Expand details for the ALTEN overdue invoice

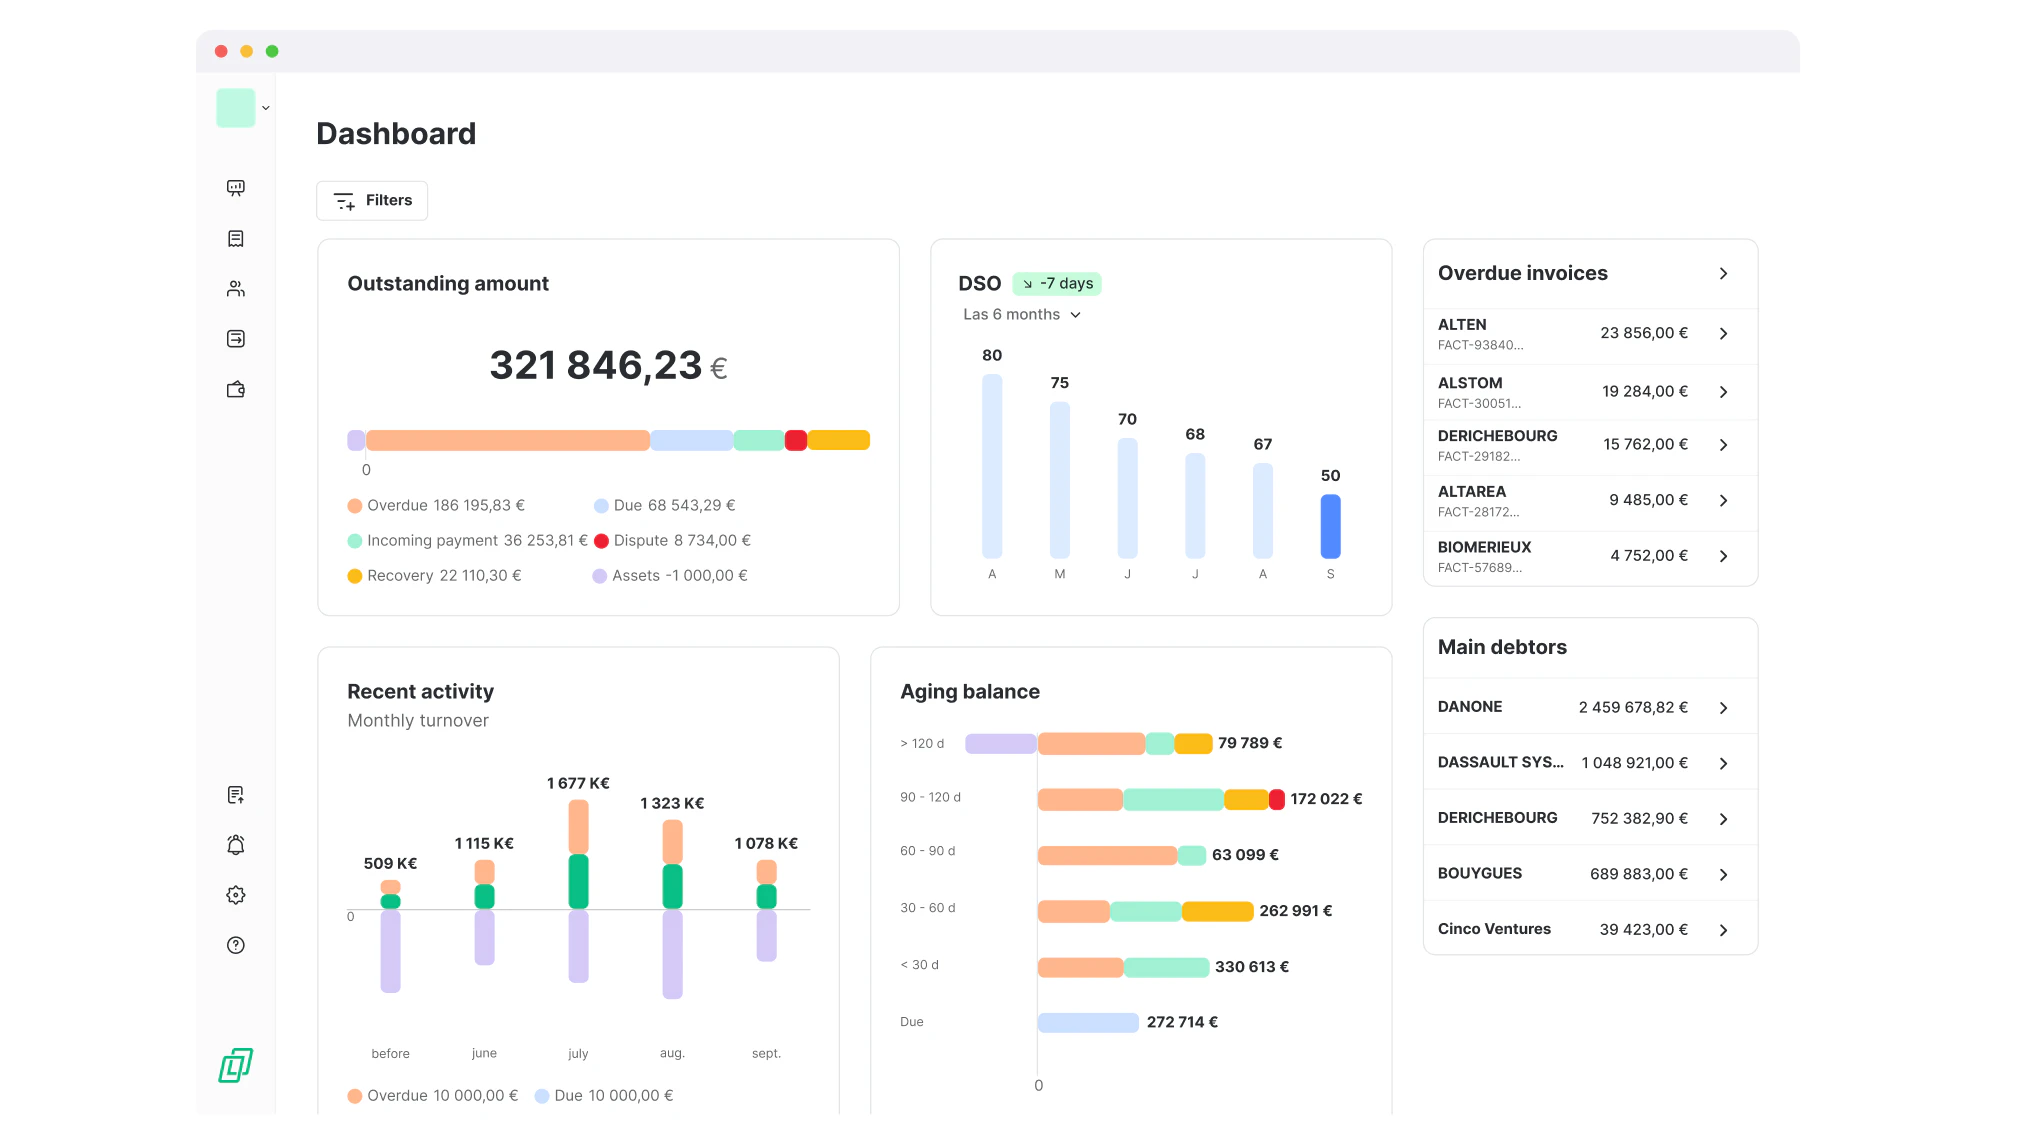coord(1723,334)
